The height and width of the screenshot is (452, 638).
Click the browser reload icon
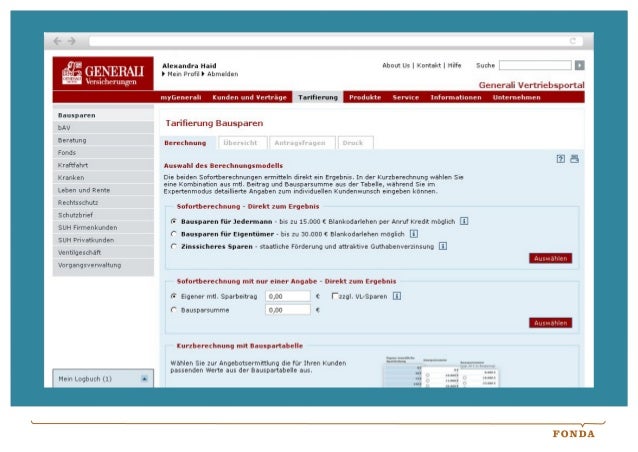point(573,41)
